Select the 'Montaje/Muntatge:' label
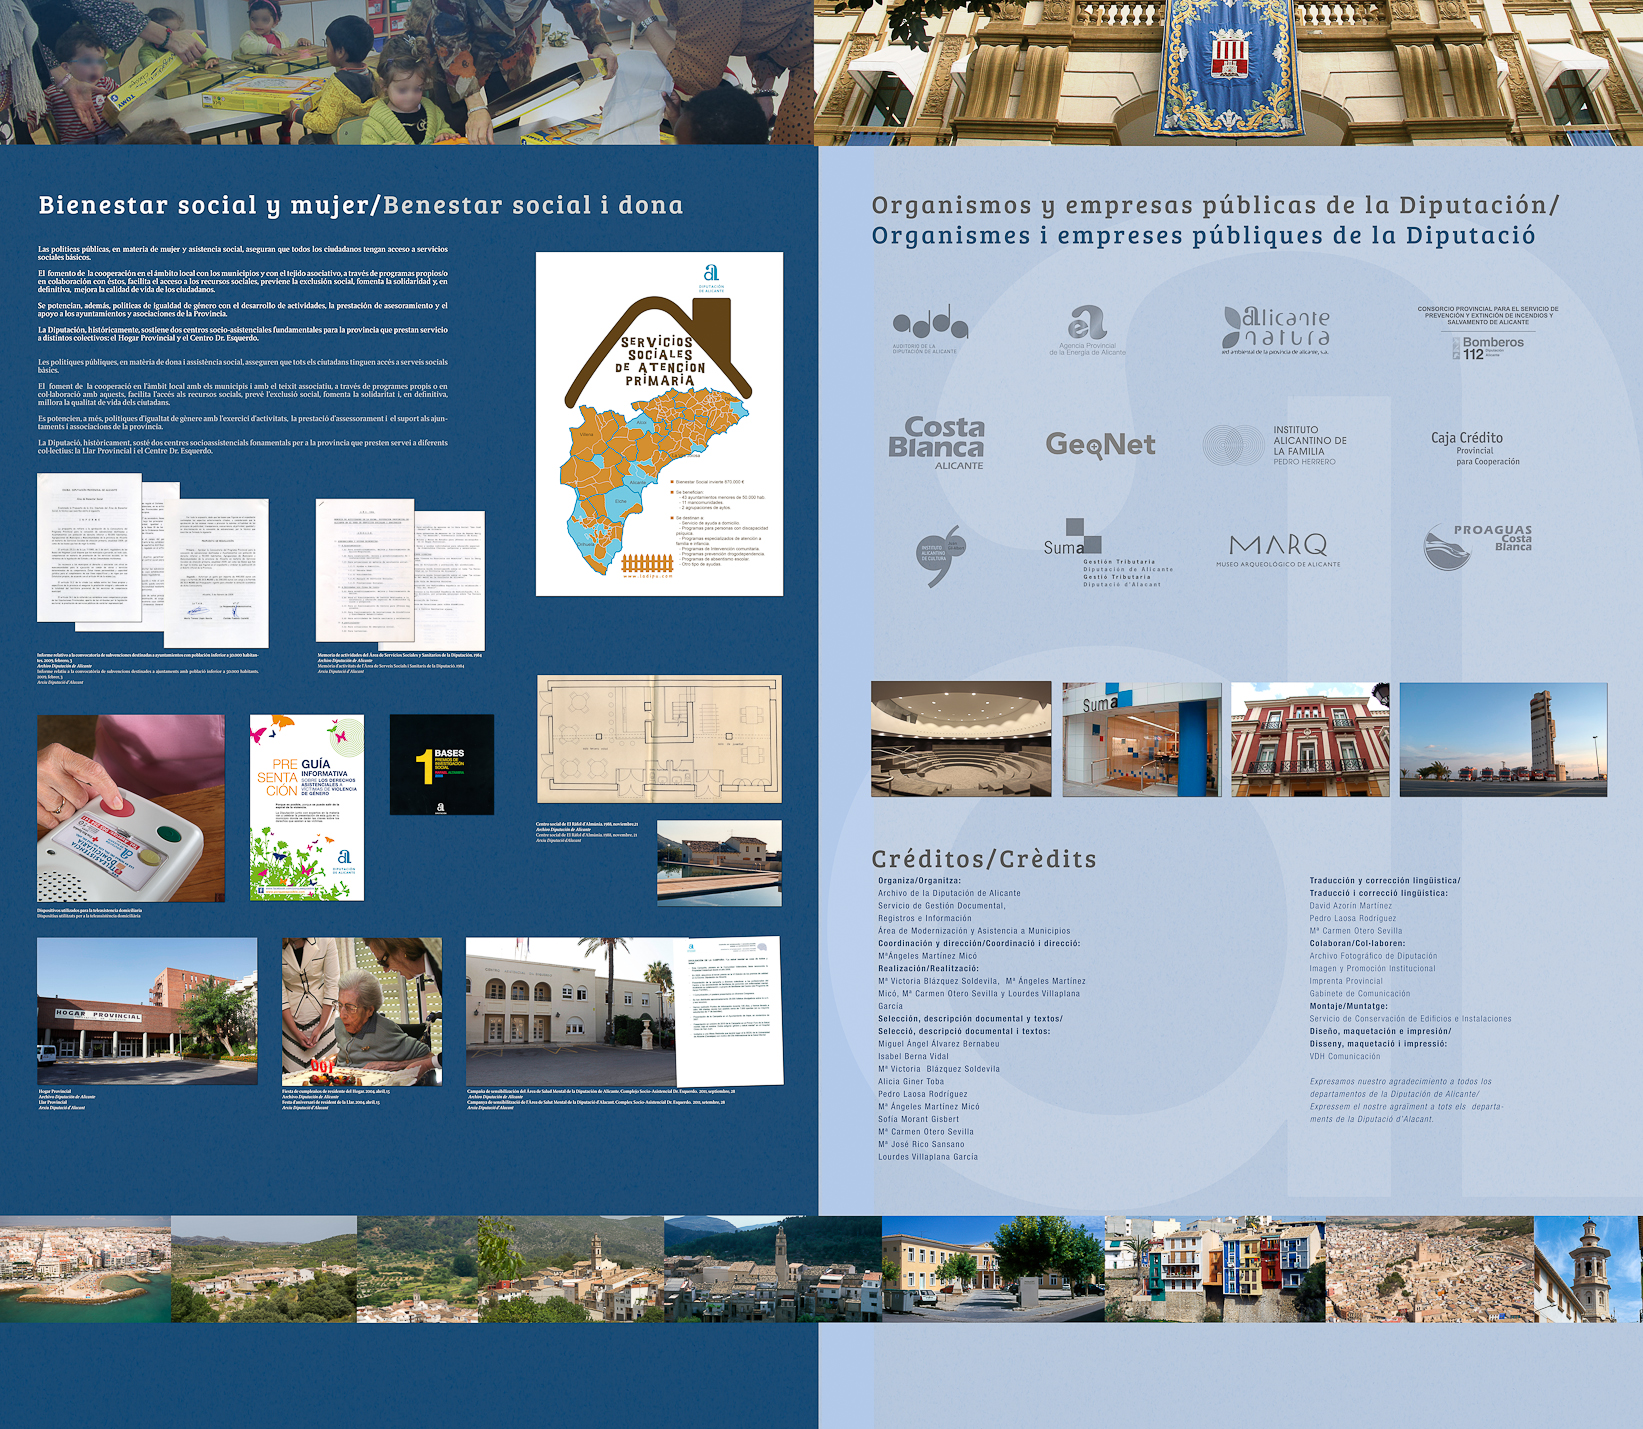 pos(1348,1006)
